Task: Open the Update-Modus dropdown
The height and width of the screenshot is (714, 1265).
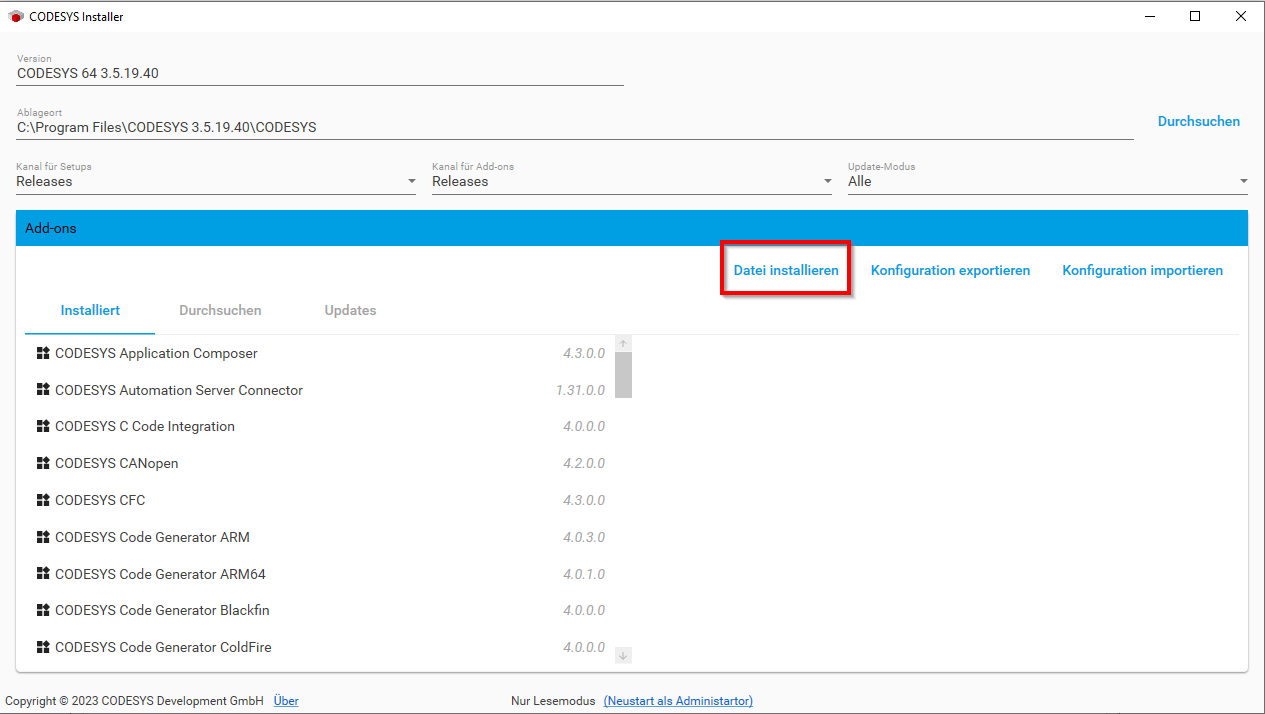Action: click(x=1048, y=181)
